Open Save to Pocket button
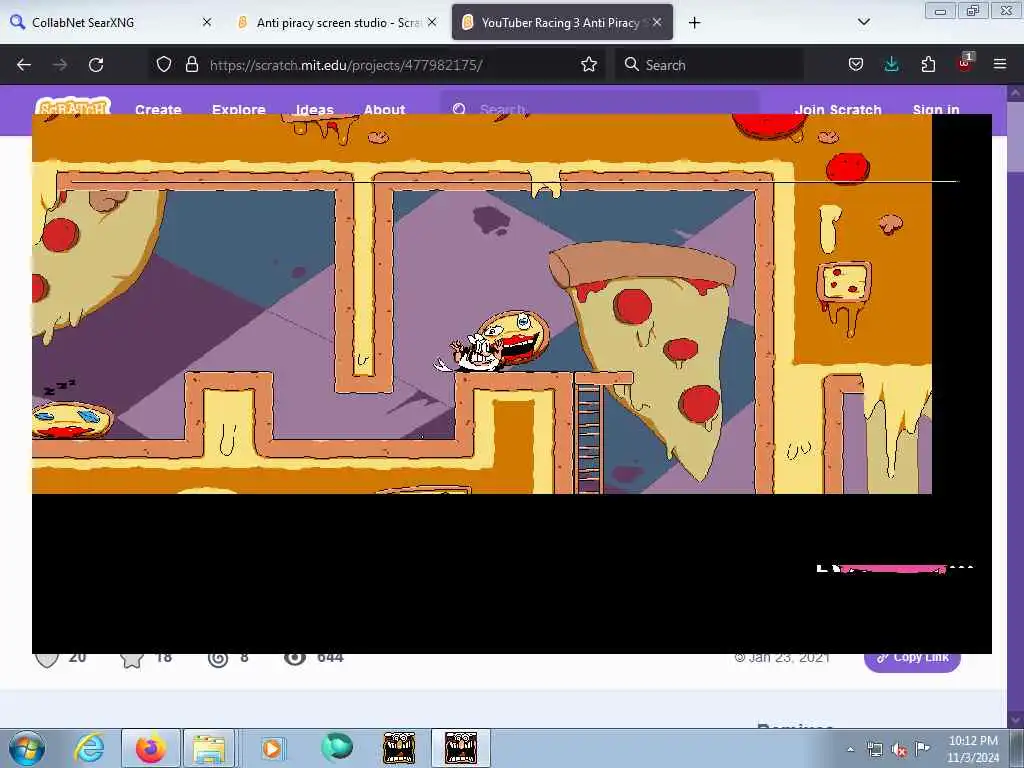 tap(856, 64)
